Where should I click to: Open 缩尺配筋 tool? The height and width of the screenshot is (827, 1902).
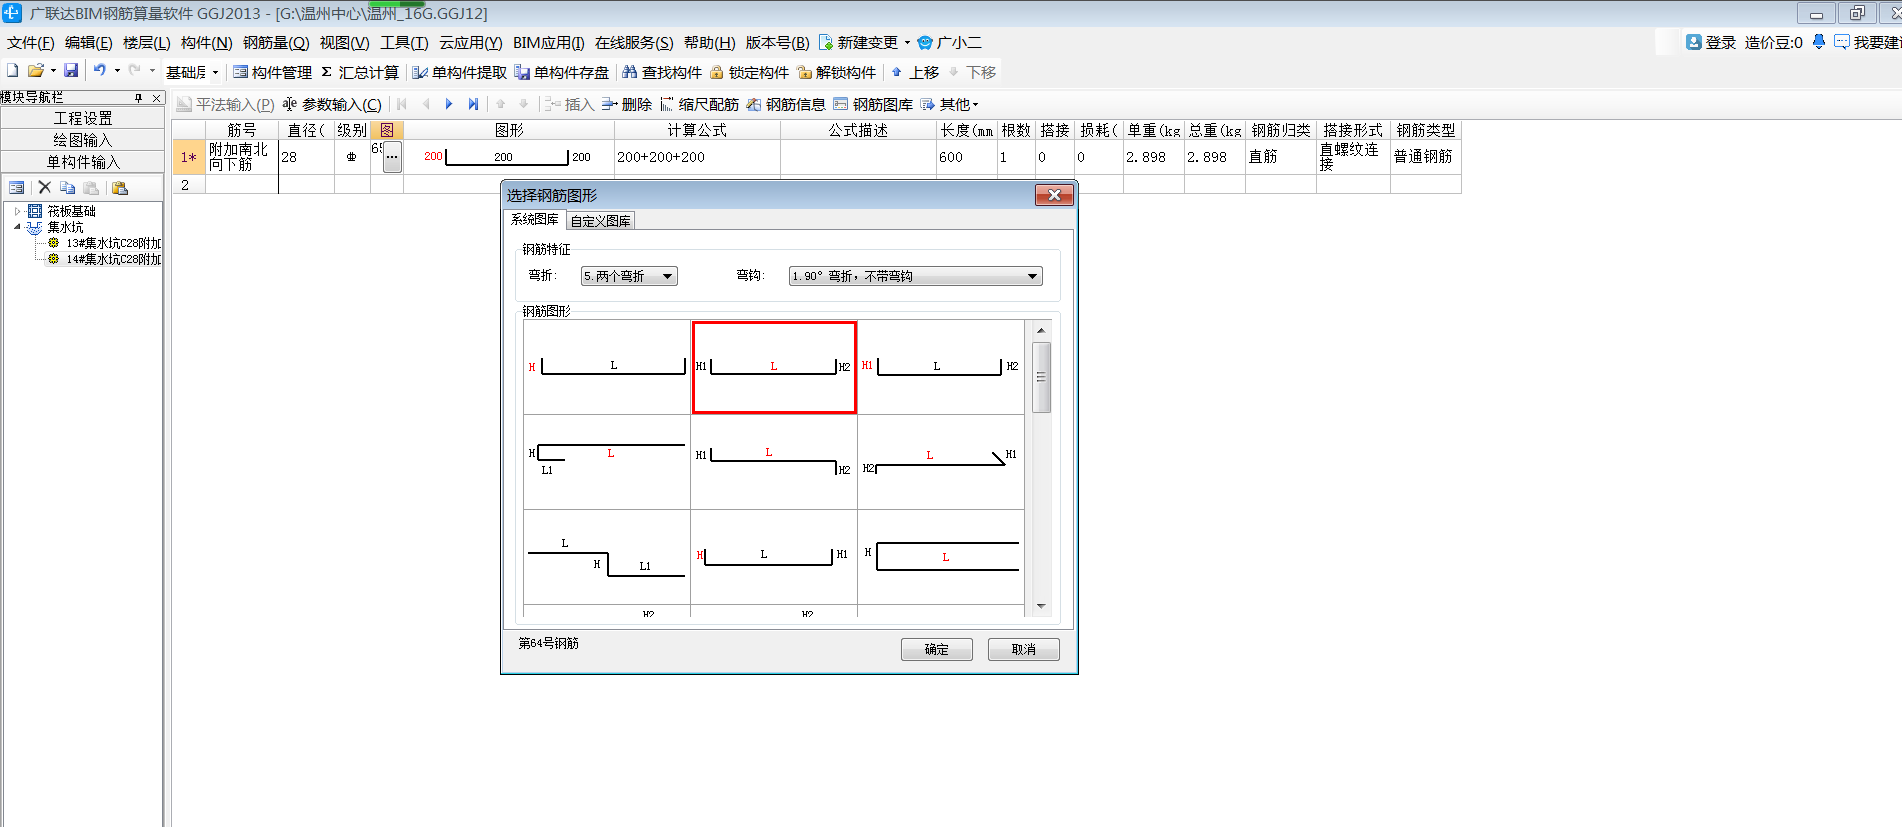[699, 104]
